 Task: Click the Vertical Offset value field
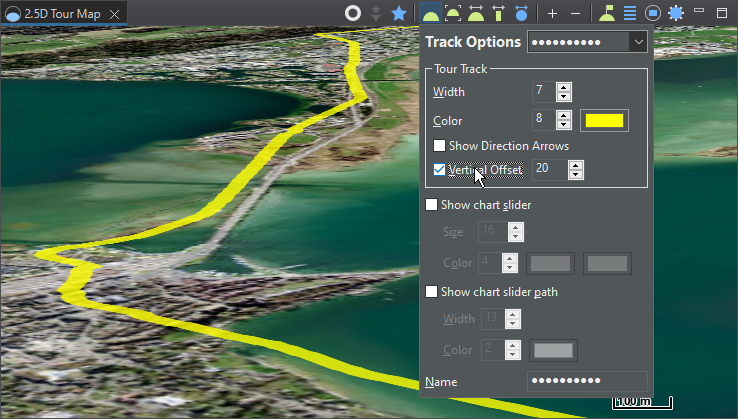tap(550, 169)
